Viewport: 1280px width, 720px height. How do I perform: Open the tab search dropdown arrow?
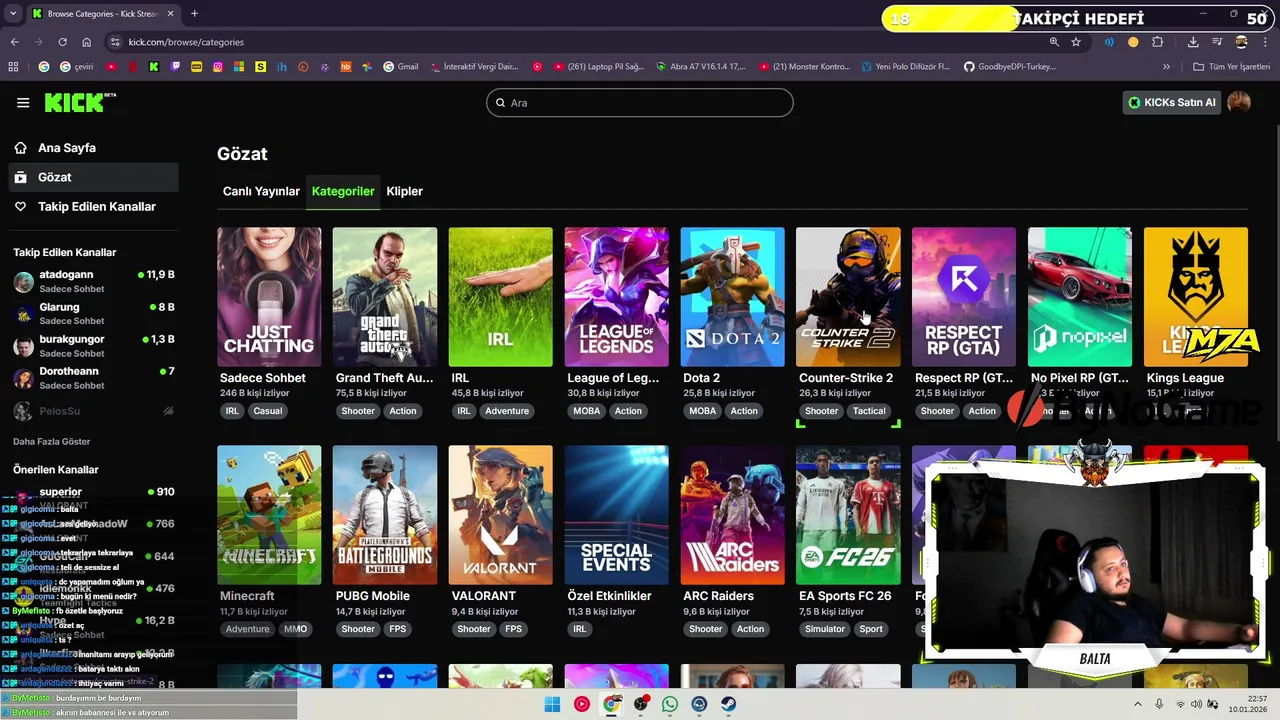click(x=13, y=13)
